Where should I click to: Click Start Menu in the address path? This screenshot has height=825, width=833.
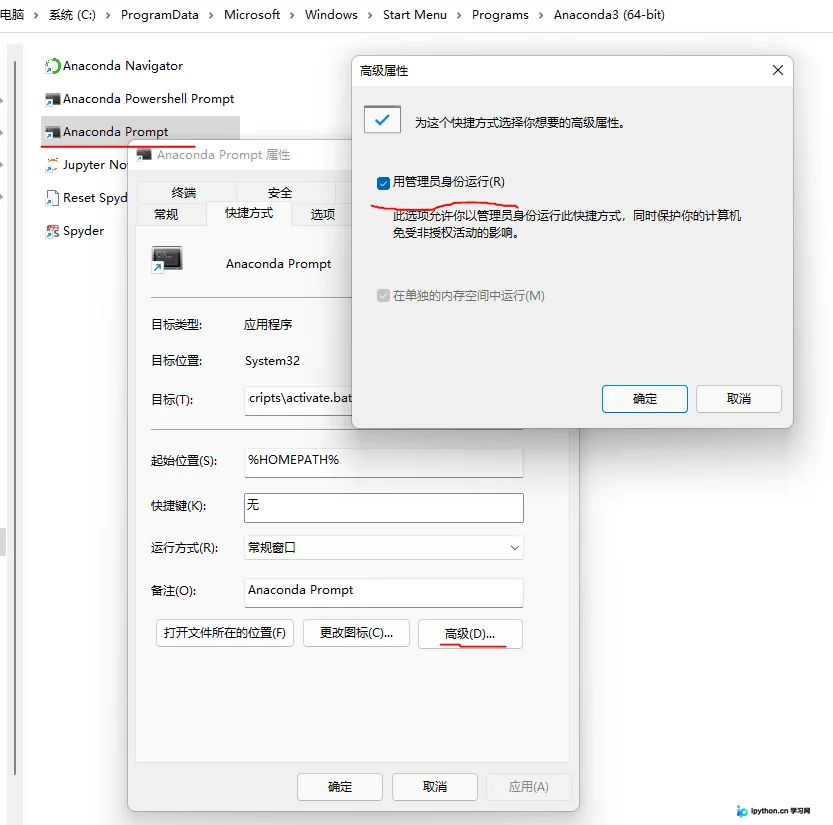[x=415, y=15]
